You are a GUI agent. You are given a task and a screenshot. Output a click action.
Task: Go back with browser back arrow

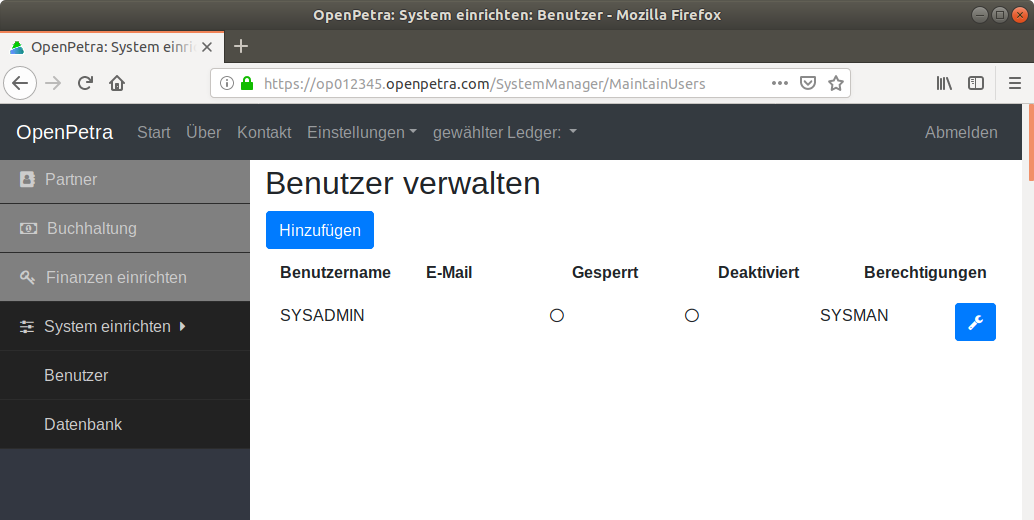[20, 83]
